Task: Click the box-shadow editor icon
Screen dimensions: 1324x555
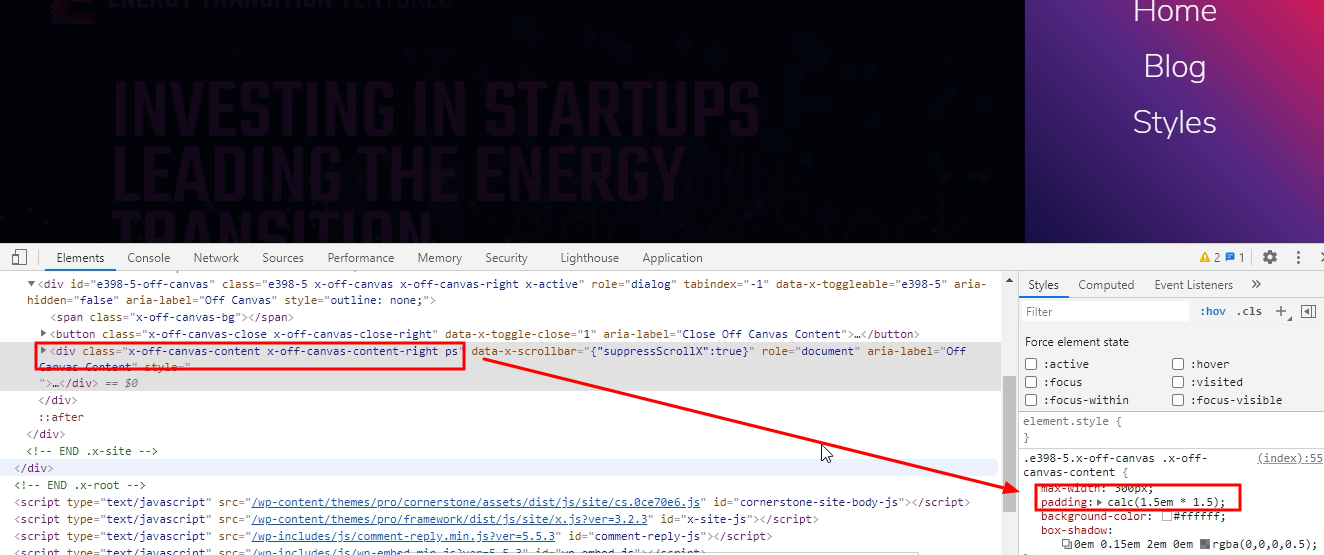Action: coord(1067,544)
